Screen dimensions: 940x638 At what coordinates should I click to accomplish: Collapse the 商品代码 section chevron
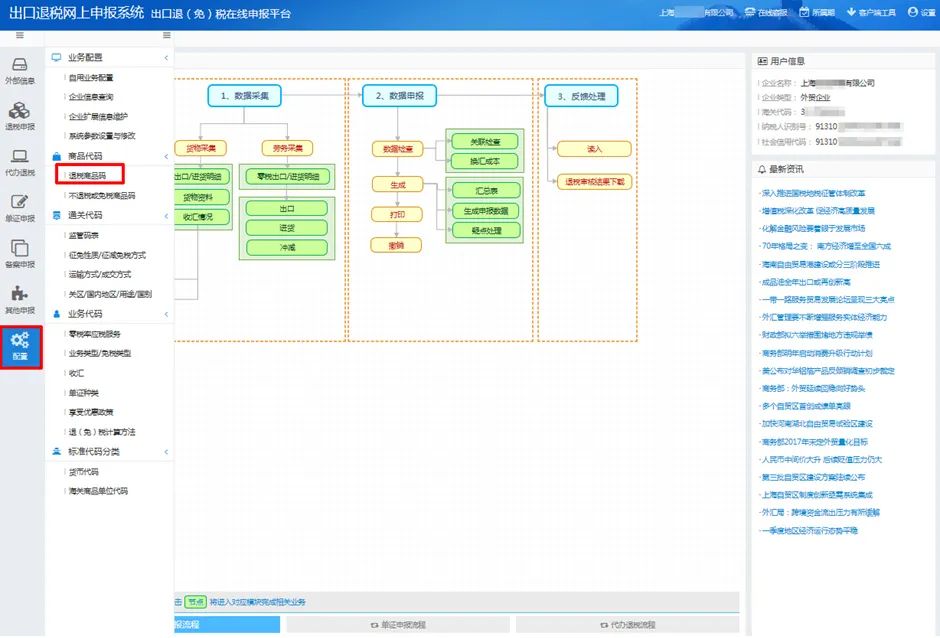tap(166, 157)
